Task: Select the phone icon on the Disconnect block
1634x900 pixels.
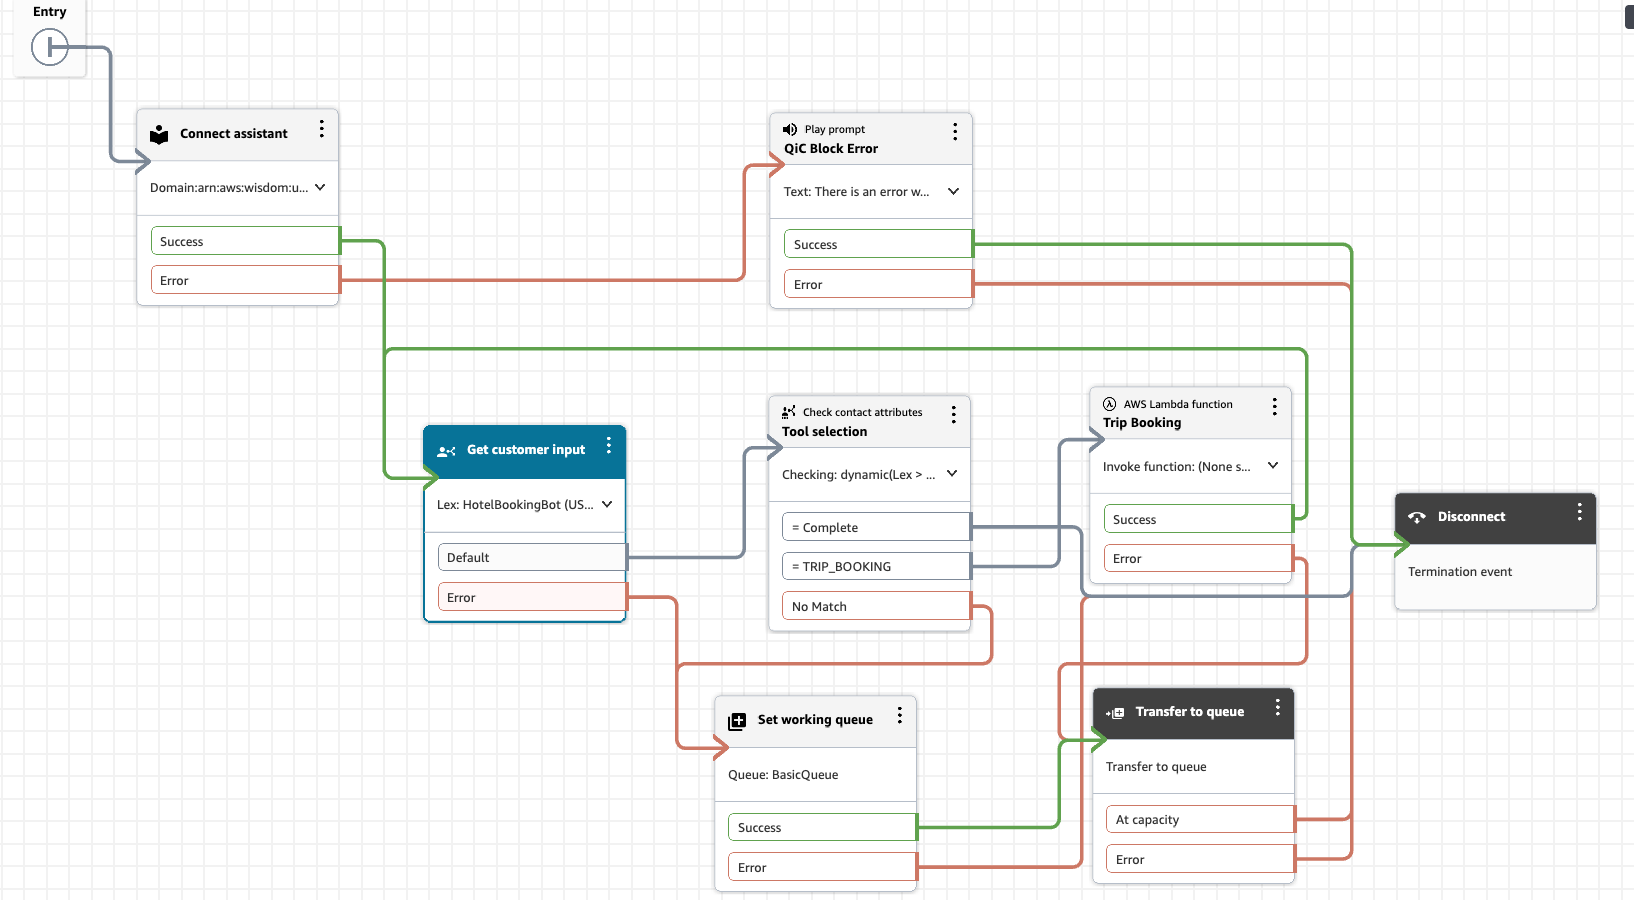Action: [x=1417, y=517]
